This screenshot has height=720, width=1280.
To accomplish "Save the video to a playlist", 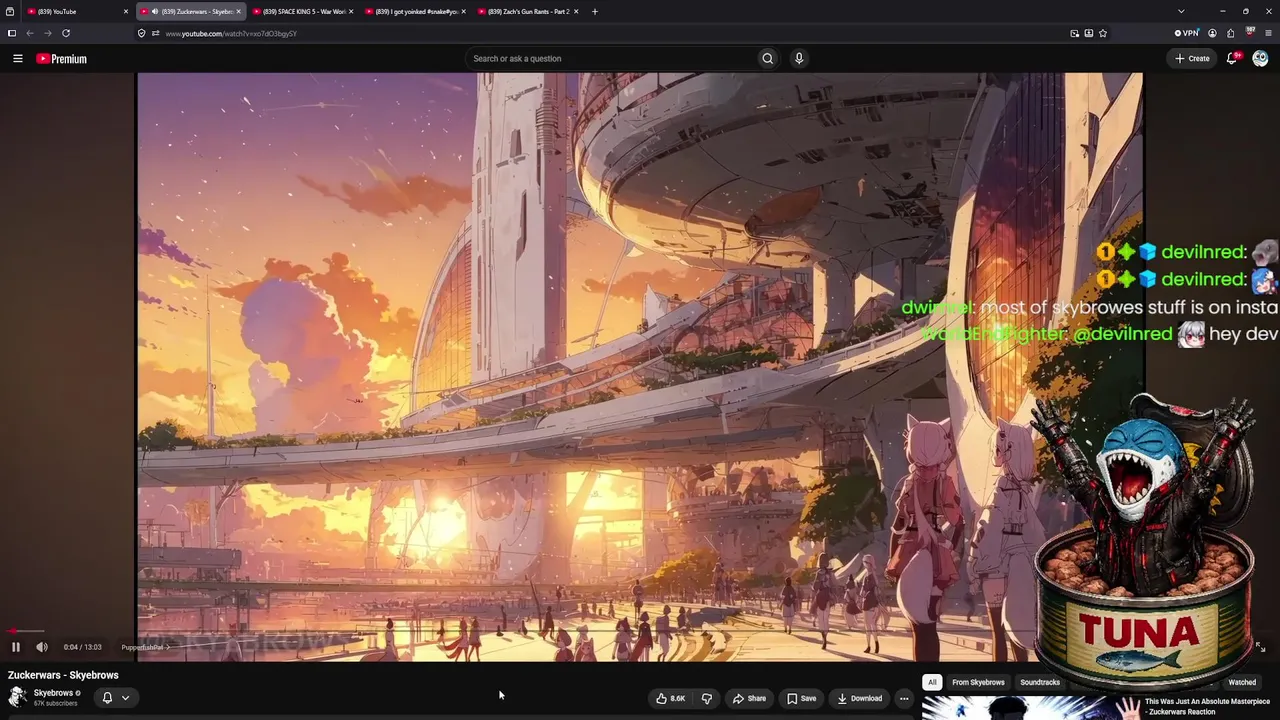I will [801, 698].
